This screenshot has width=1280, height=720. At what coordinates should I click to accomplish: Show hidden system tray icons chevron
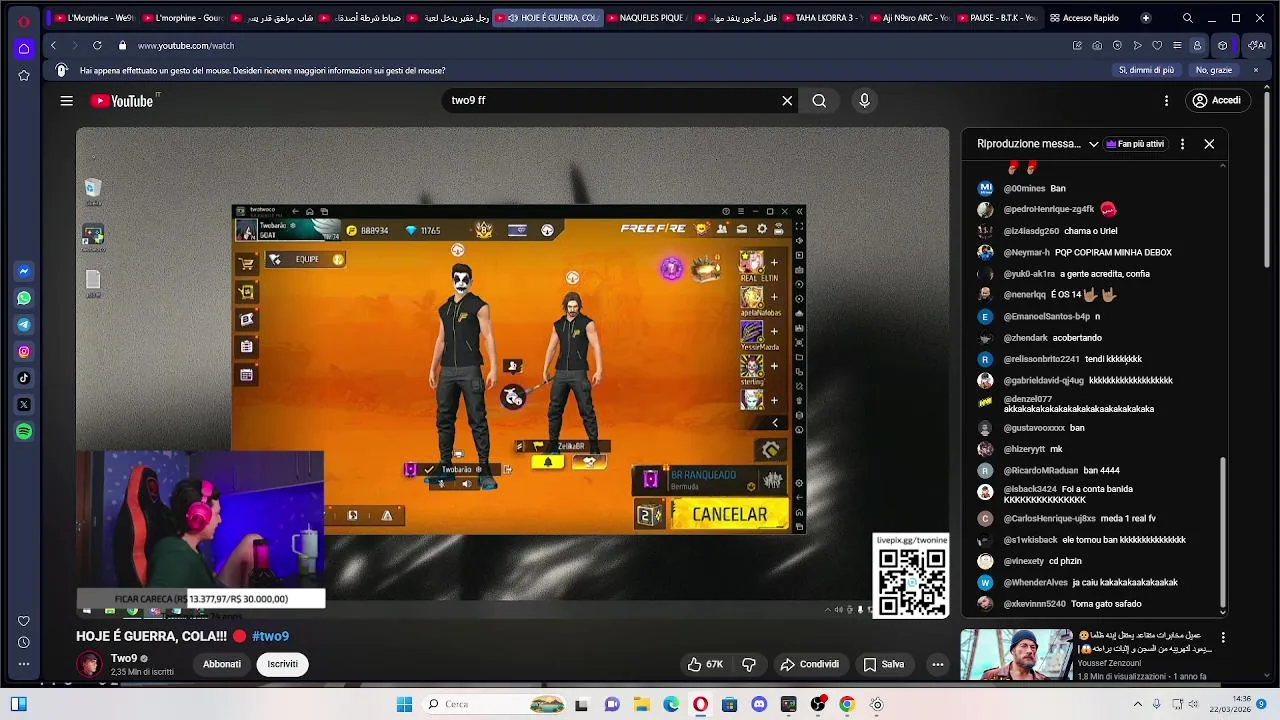point(1137,704)
